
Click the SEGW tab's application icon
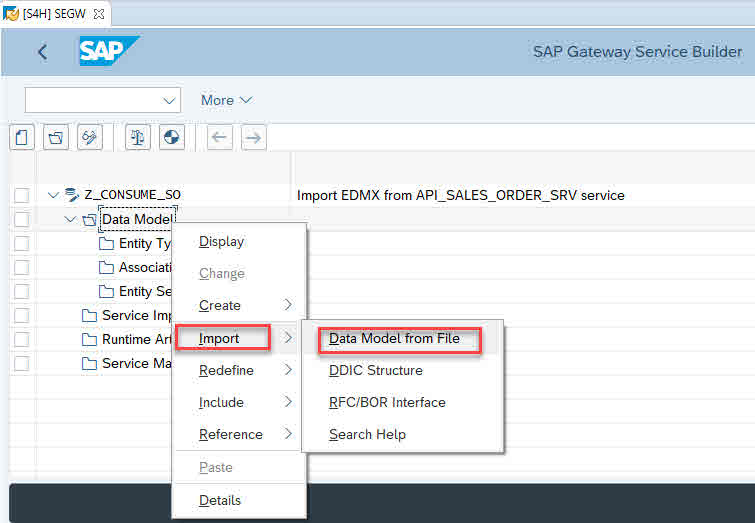[11, 13]
